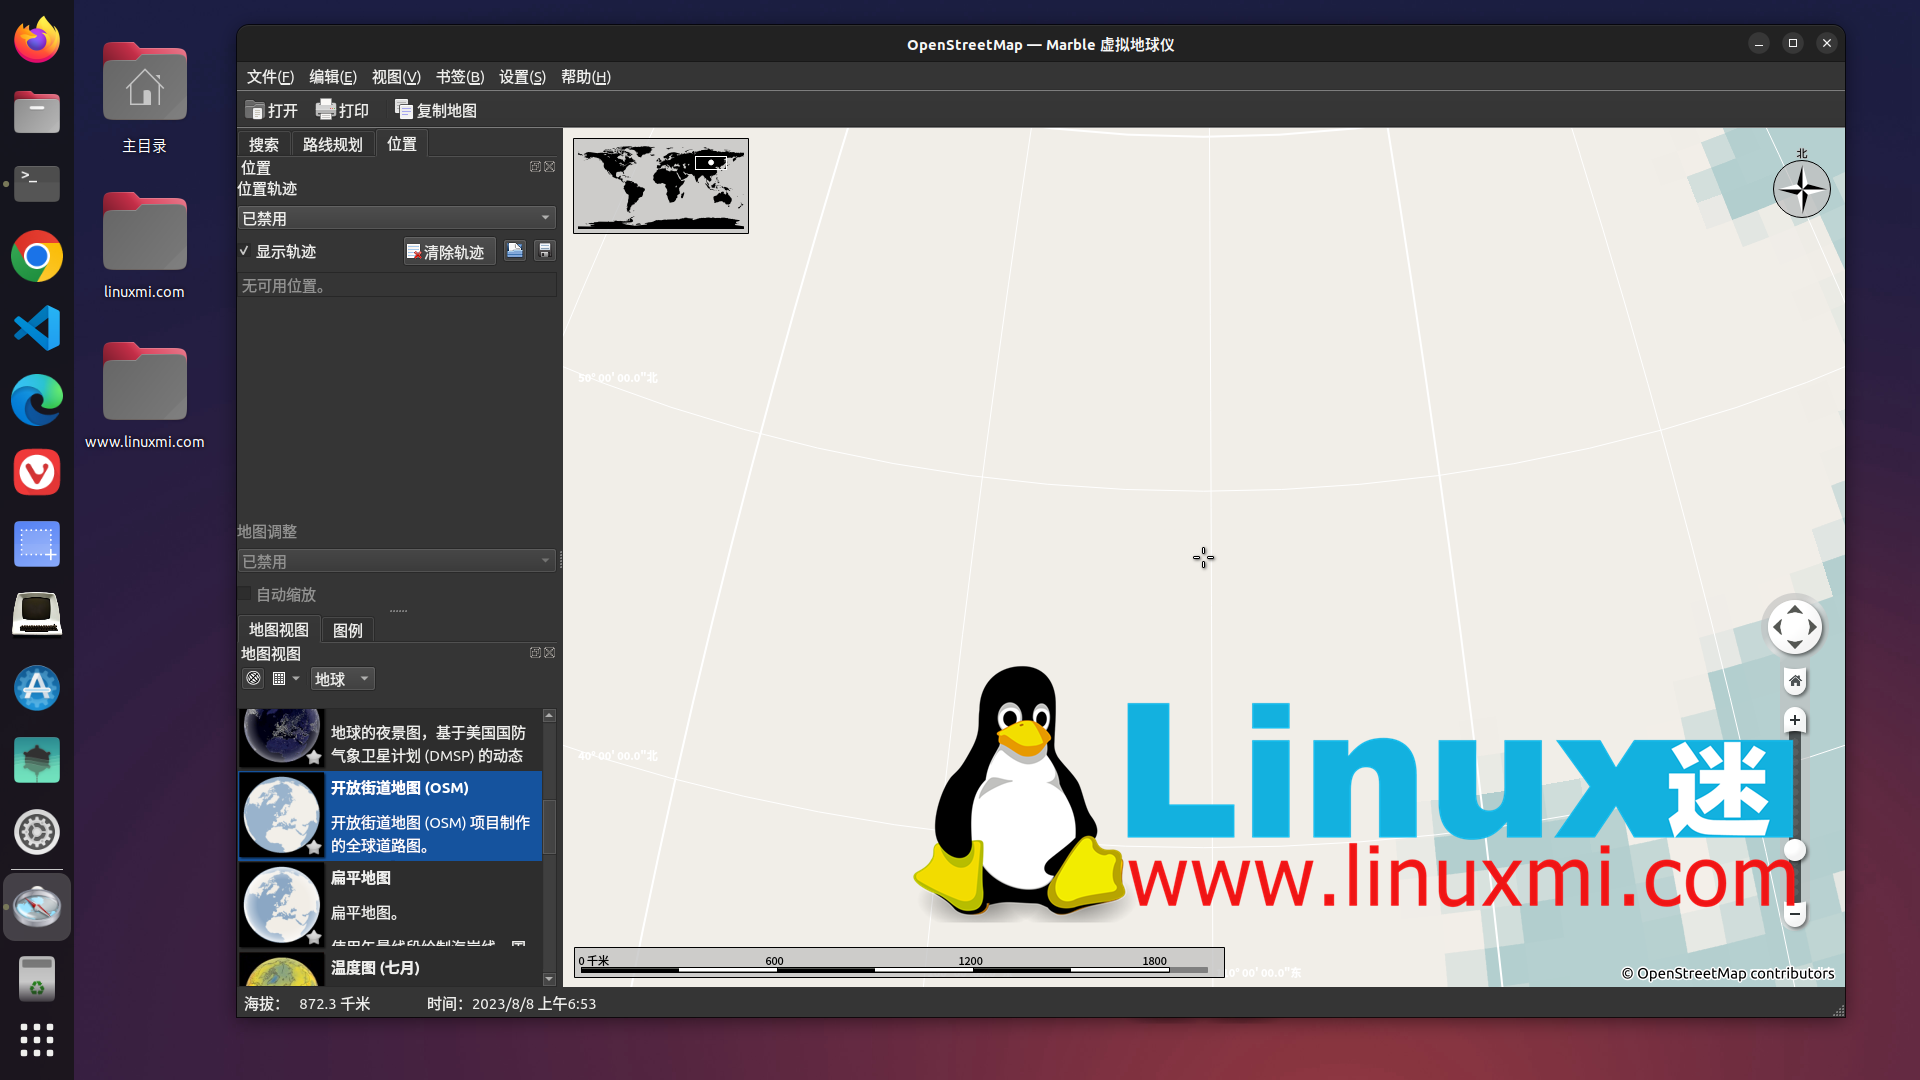Viewport: 1920px width, 1080px height.
Task: Toggle favorite star on 扁平地图 thumbnail
Action: click(314, 938)
